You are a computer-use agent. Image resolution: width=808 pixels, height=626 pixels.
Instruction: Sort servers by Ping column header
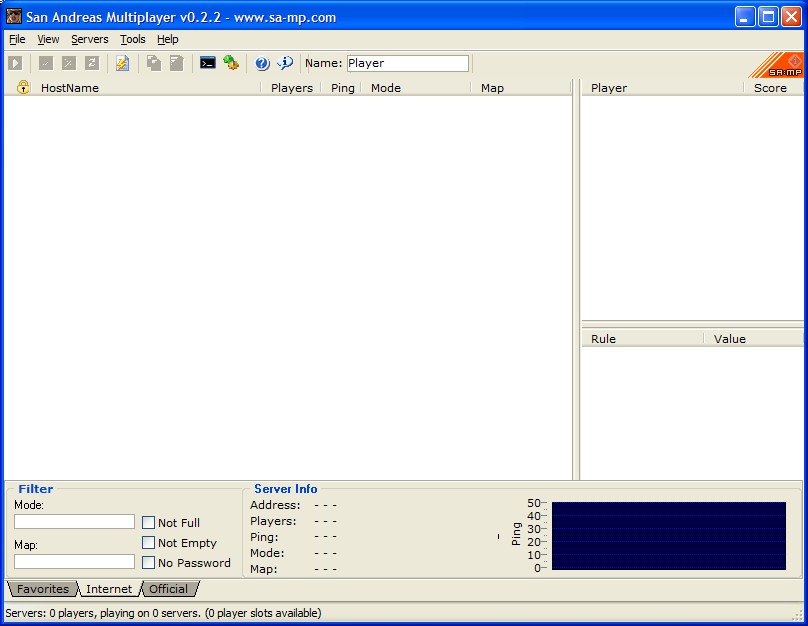point(343,88)
